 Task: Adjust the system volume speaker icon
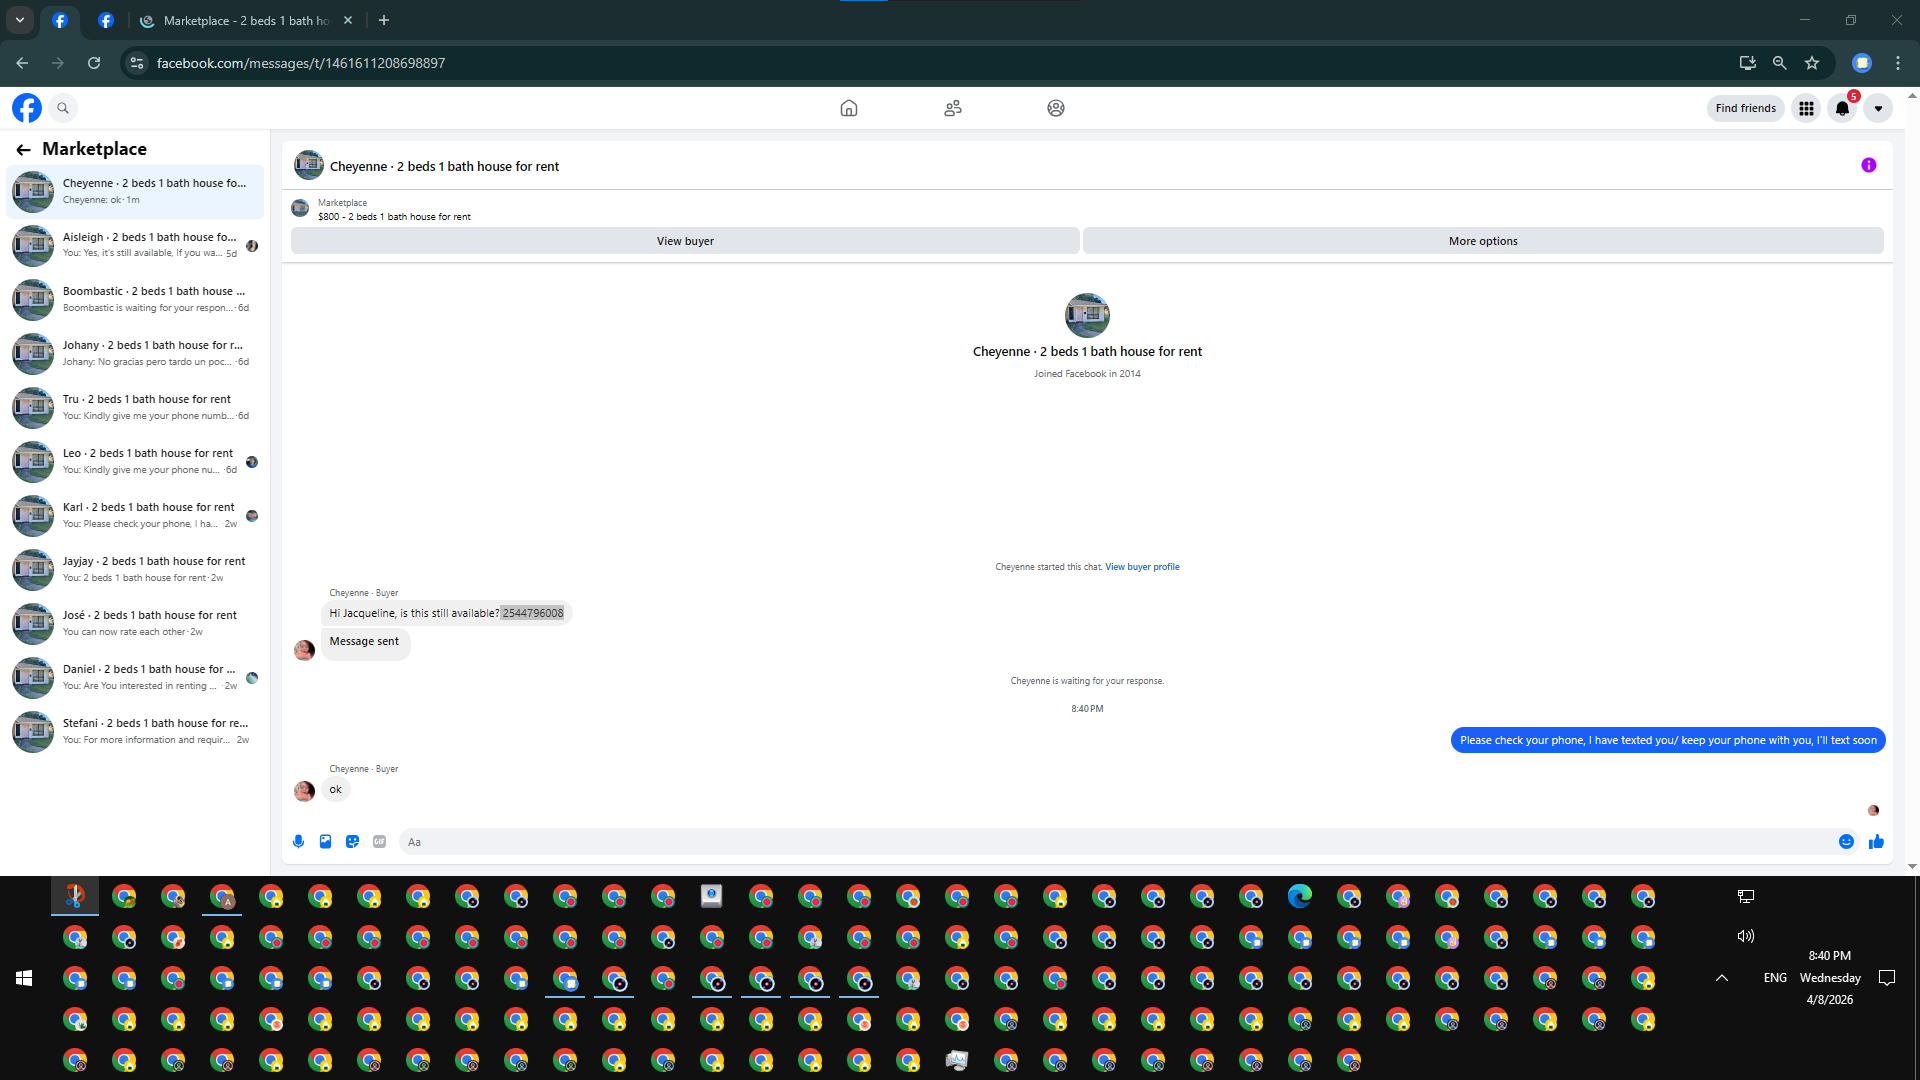coord(1746,937)
